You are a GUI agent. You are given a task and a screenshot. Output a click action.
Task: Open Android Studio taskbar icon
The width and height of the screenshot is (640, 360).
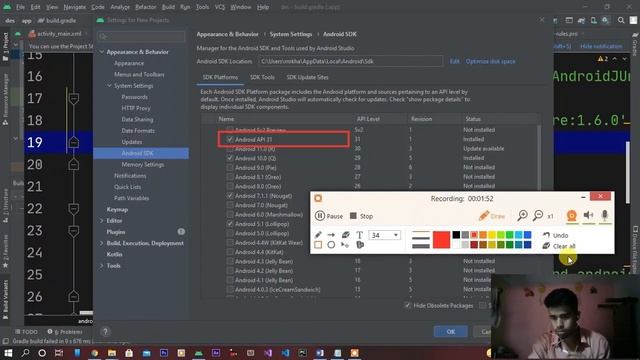(x=198, y=353)
